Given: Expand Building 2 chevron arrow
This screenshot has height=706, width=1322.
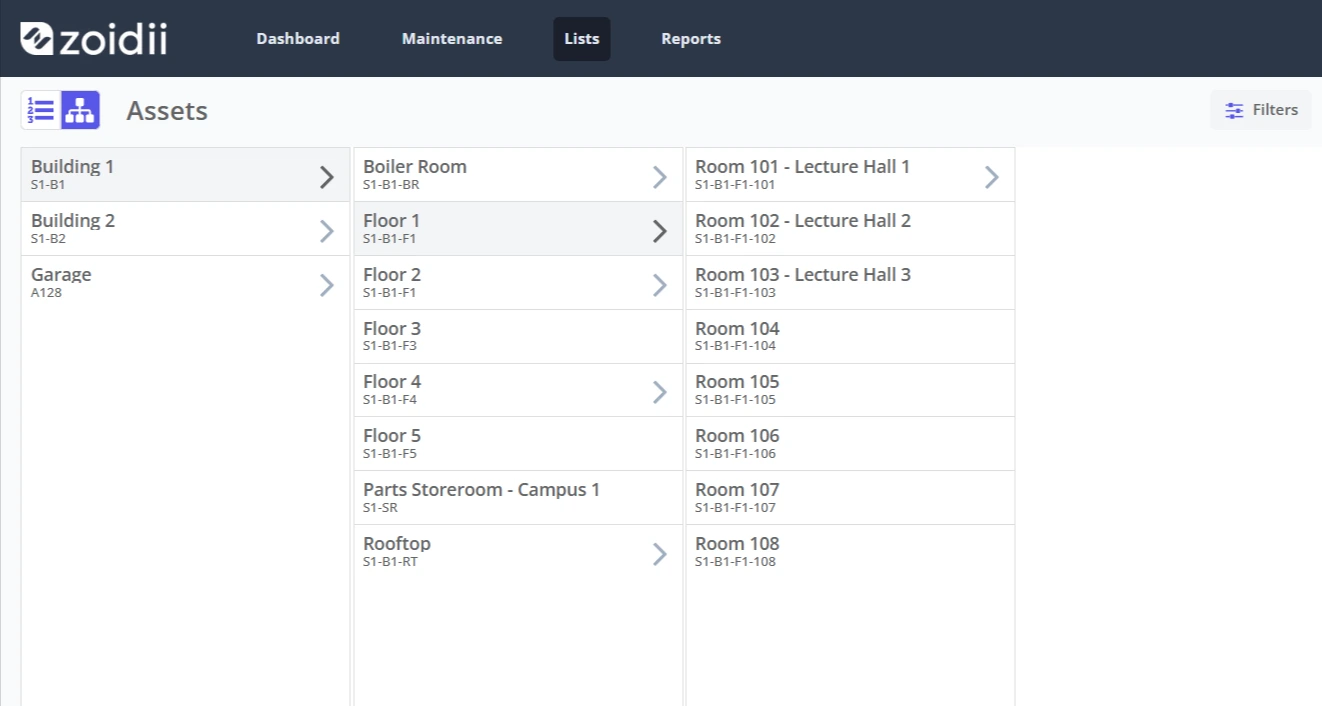Looking at the screenshot, I should [326, 231].
